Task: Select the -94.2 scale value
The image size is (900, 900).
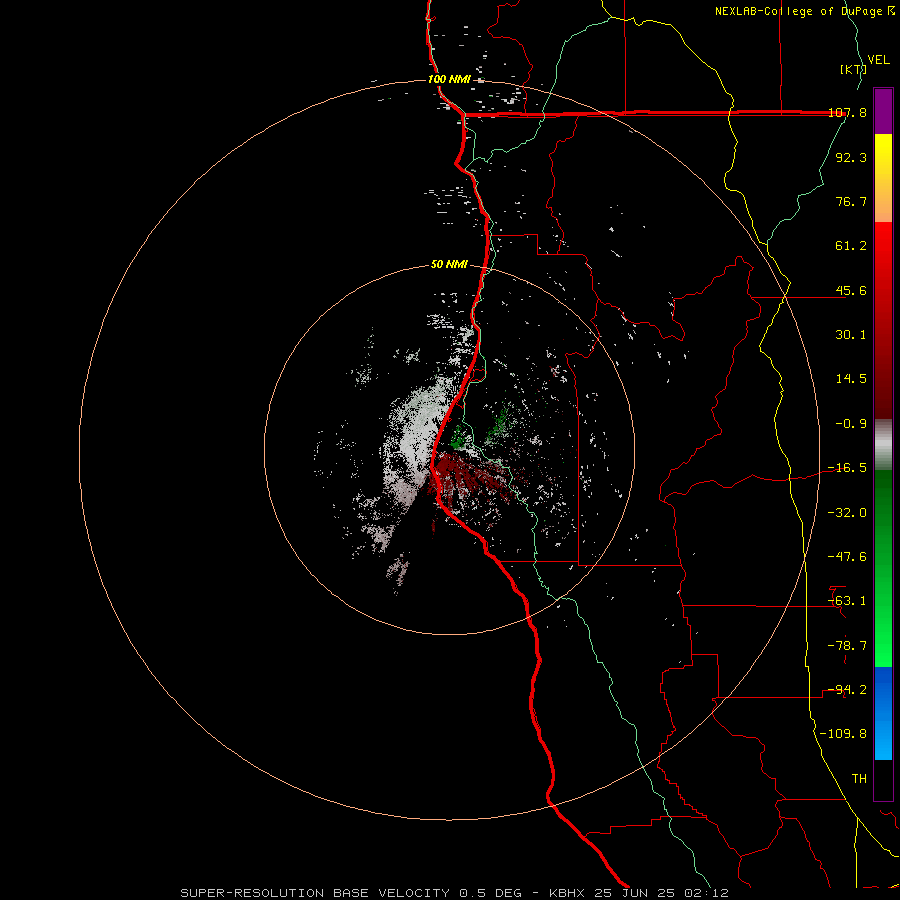Action: coord(847,690)
